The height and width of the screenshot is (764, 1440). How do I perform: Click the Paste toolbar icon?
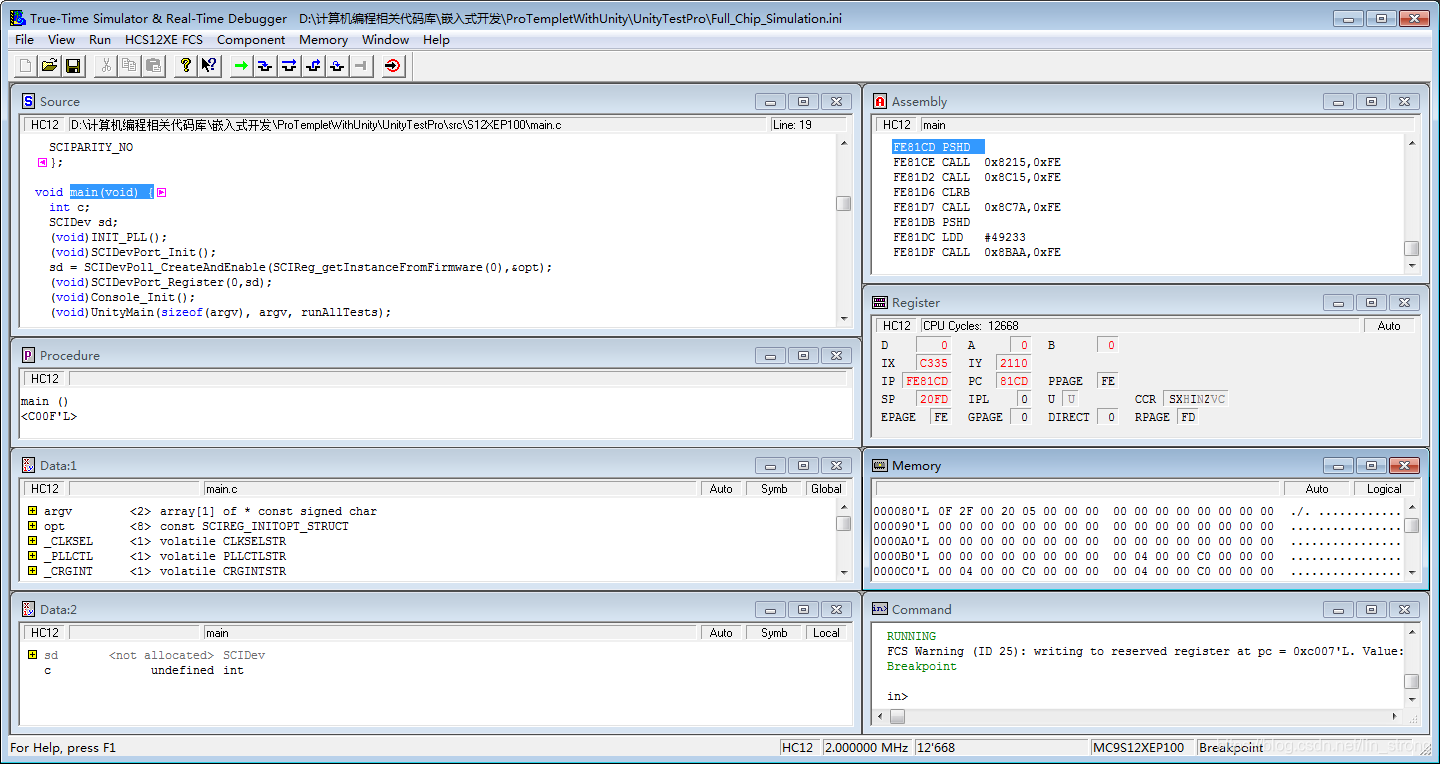pyautogui.click(x=153, y=66)
